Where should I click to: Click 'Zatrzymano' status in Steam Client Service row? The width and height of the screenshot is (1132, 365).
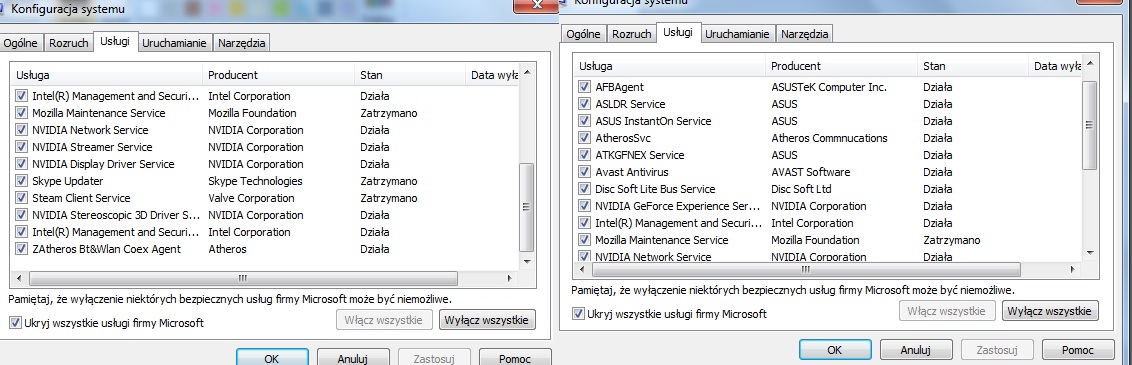(388, 198)
